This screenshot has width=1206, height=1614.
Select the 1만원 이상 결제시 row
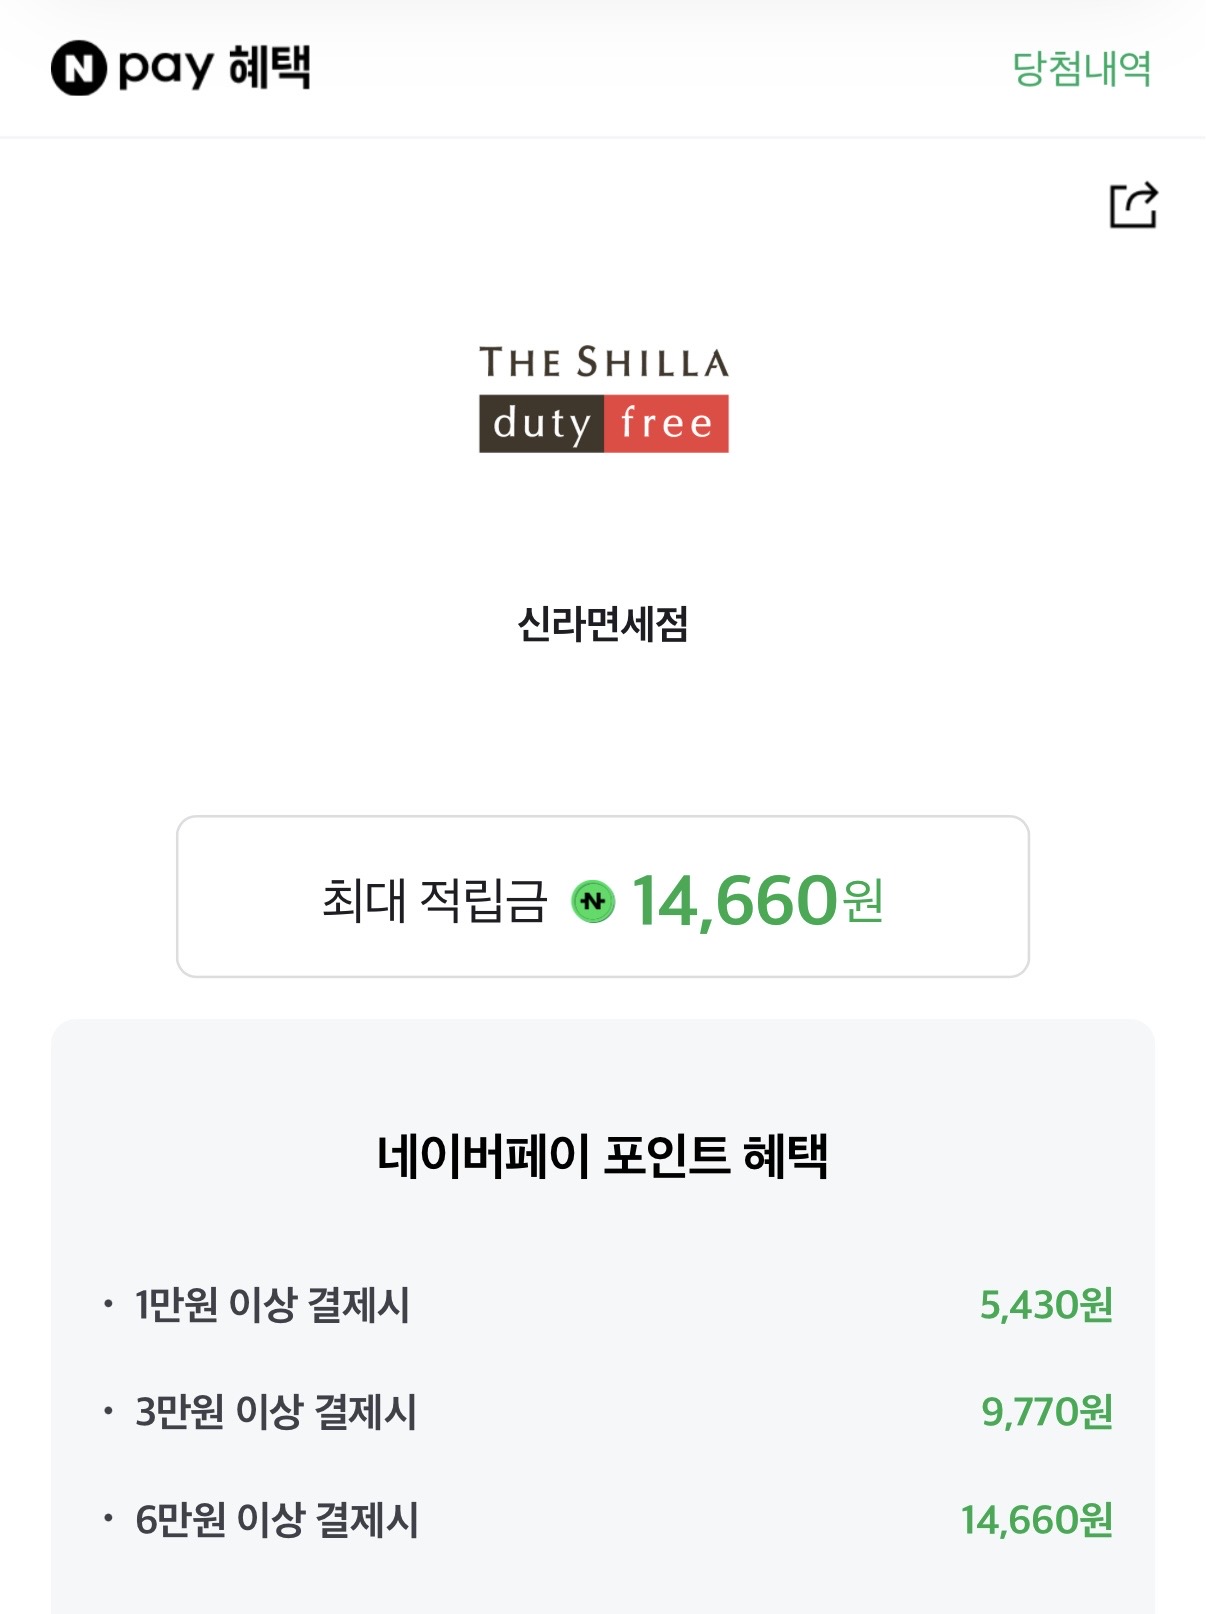pyautogui.click(x=603, y=1305)
